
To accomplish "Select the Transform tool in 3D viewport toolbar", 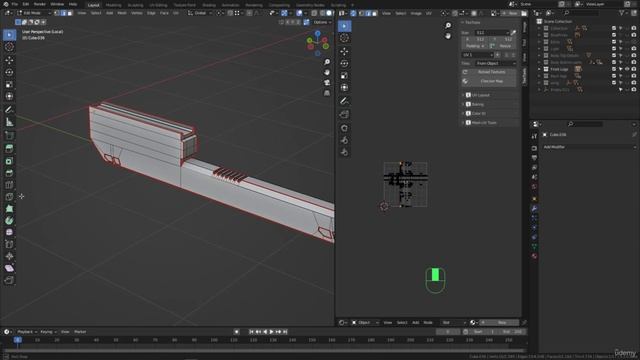I will pos(9,96).
